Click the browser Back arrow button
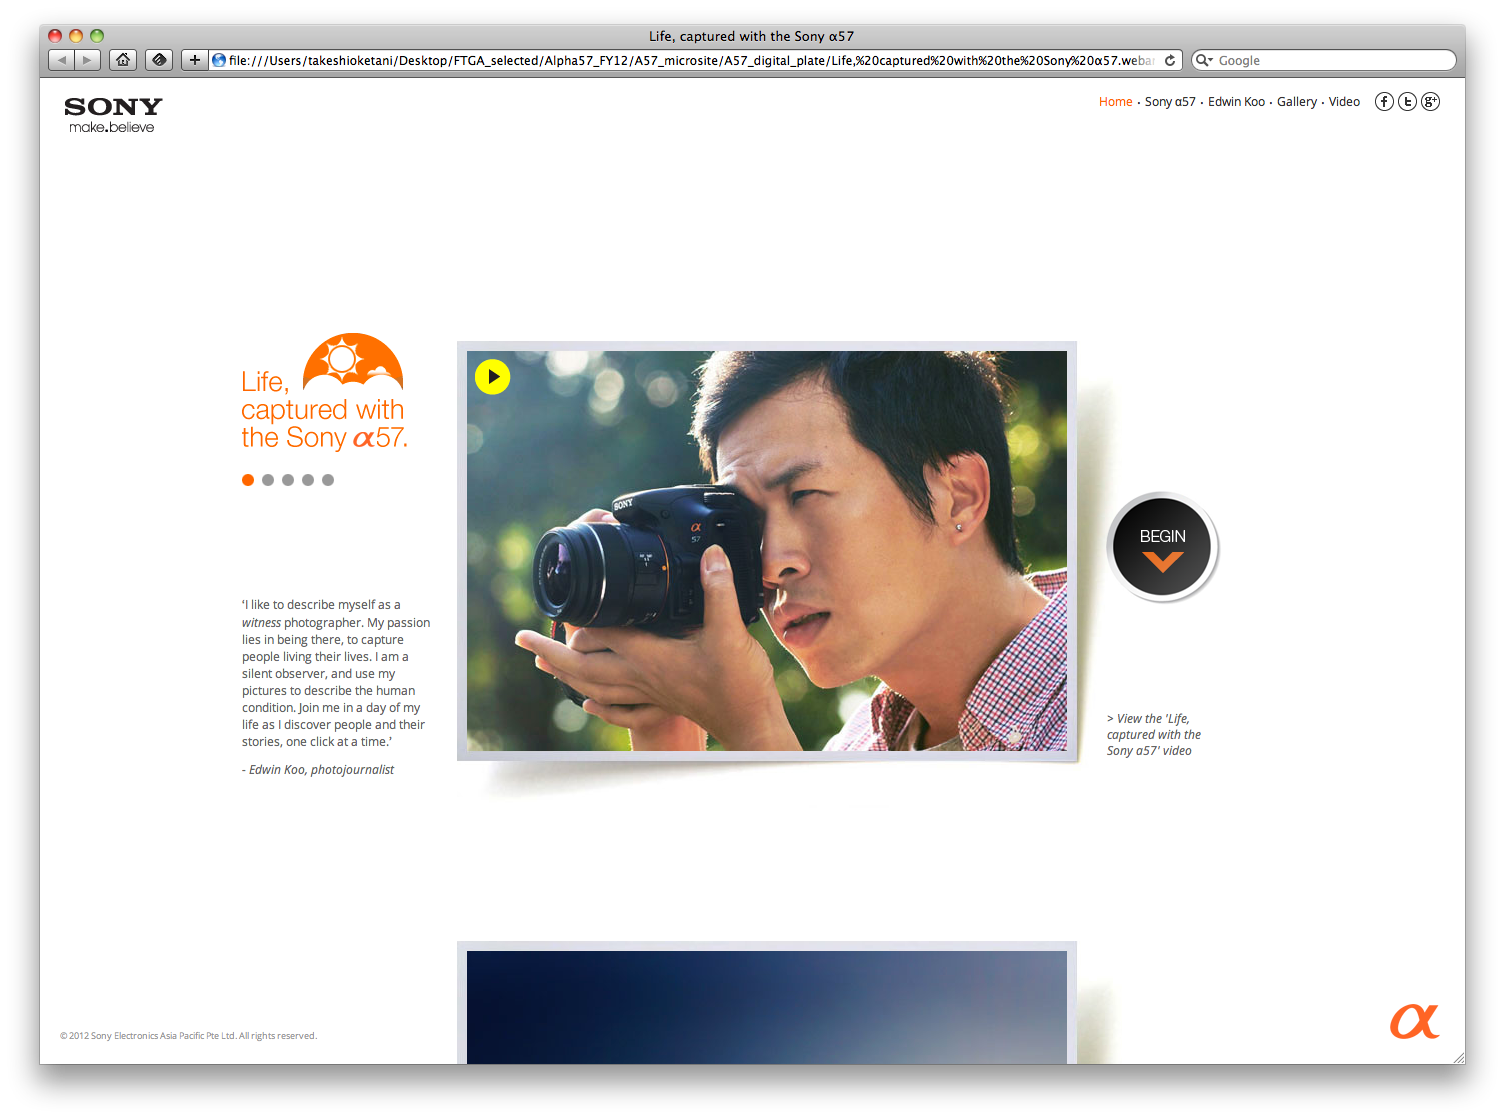1505x1119 pixels. [61, 60]
